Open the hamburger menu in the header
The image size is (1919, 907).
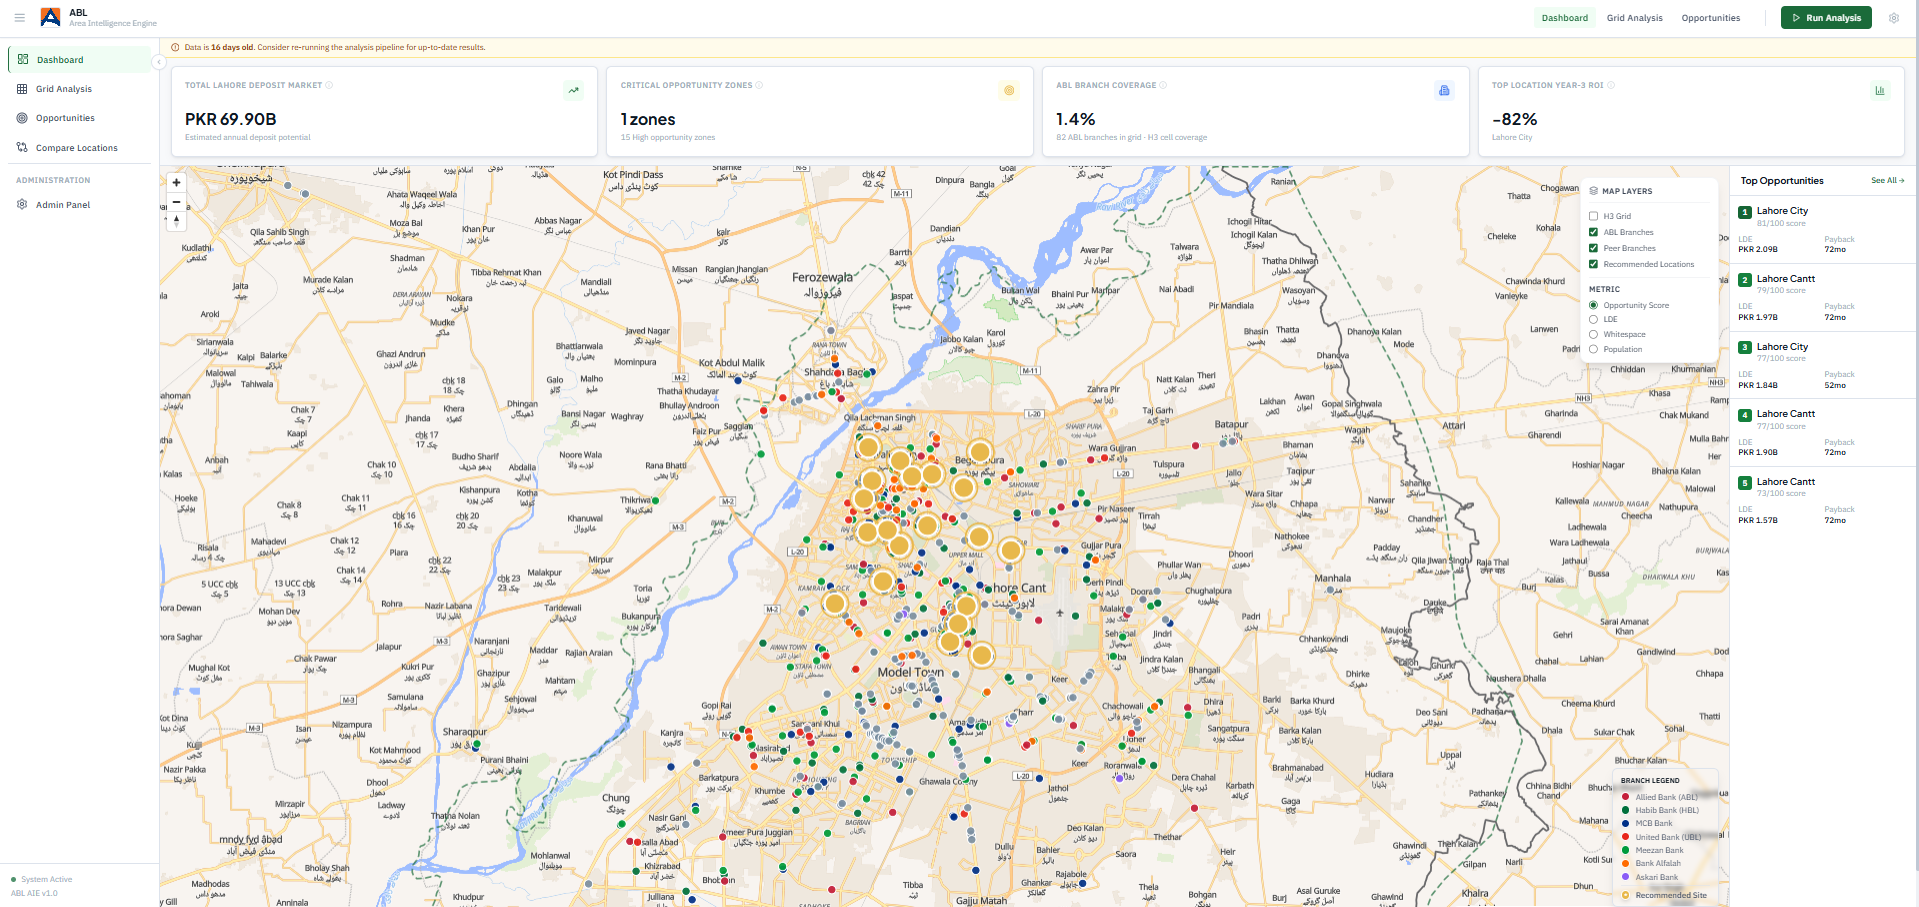click(x=19, y=18)
